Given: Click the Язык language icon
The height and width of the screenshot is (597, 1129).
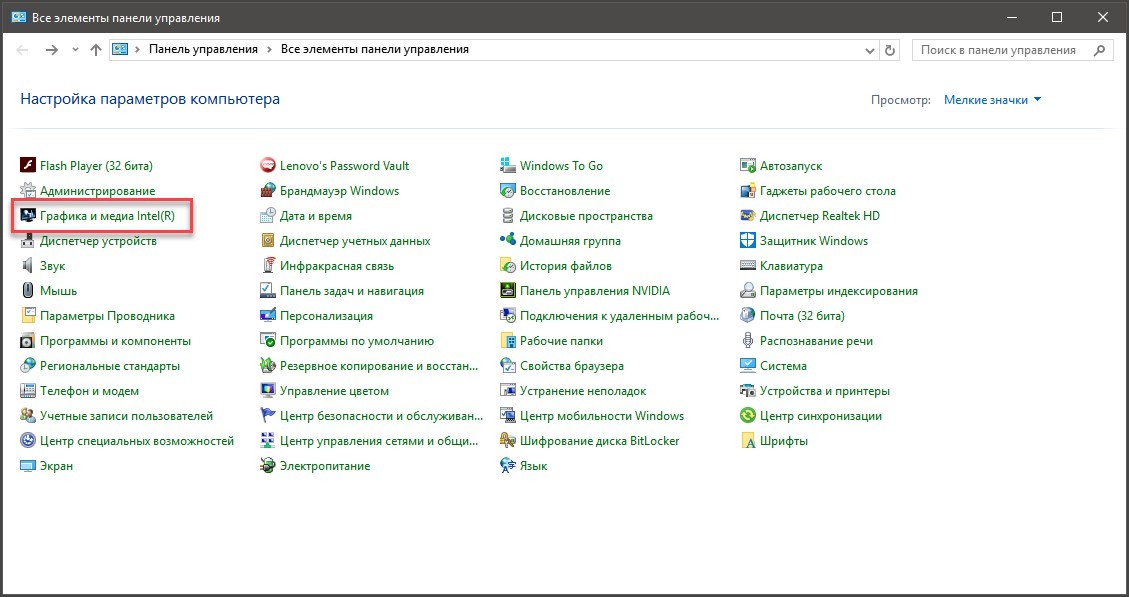Looking at the screenshot, I should coord(508,466).
